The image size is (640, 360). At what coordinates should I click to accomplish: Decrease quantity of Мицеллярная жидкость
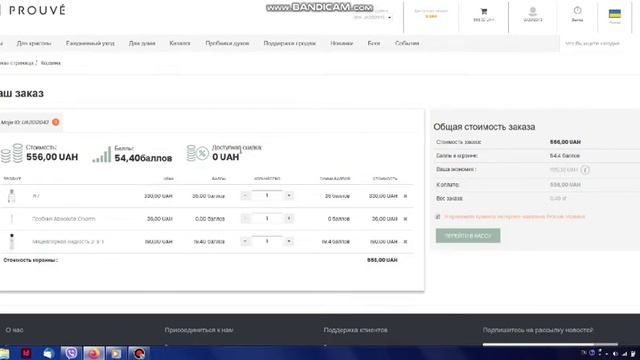coord(245,242)
